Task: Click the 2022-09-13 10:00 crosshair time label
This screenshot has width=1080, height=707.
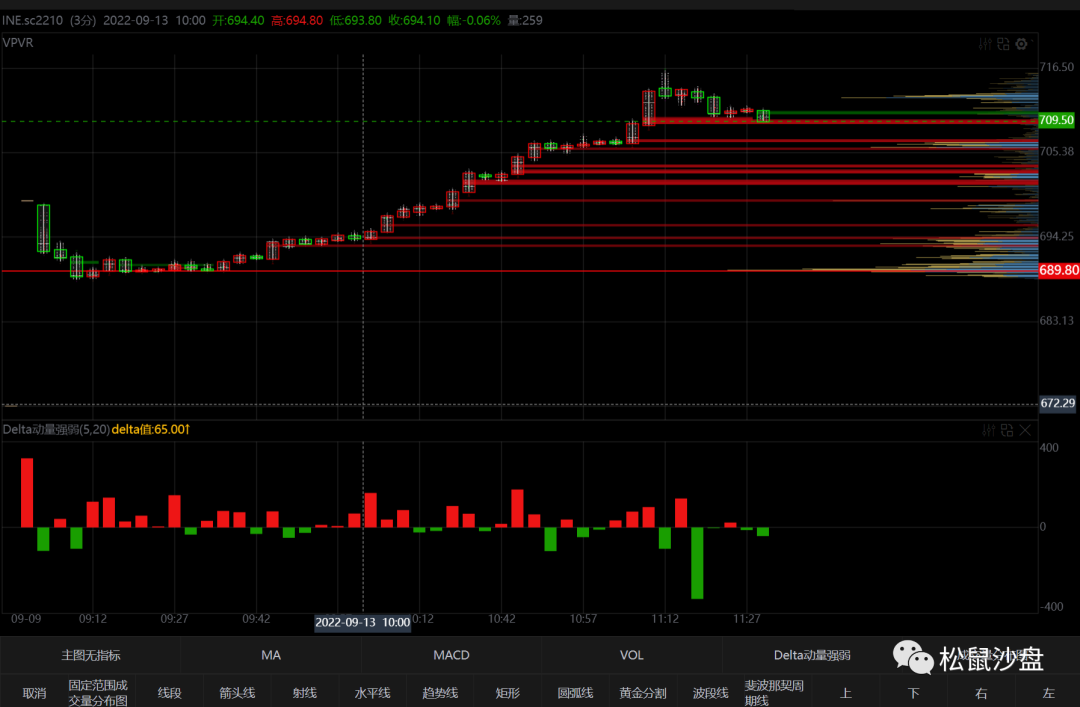Action: (363, 622)
